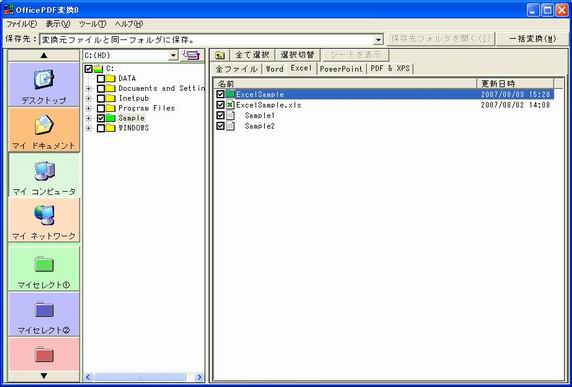572x387 pixels.
Task: Expand the WINDOWS tree node
Action: click(x=88, y=128)
